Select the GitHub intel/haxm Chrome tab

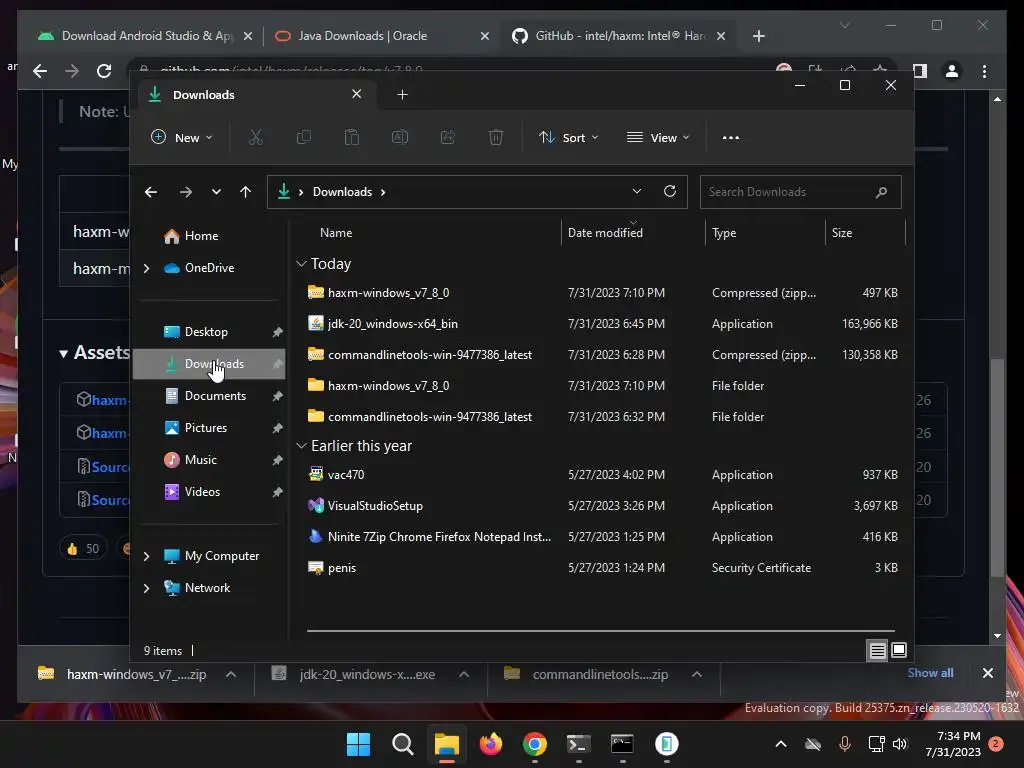pos(618,36)
